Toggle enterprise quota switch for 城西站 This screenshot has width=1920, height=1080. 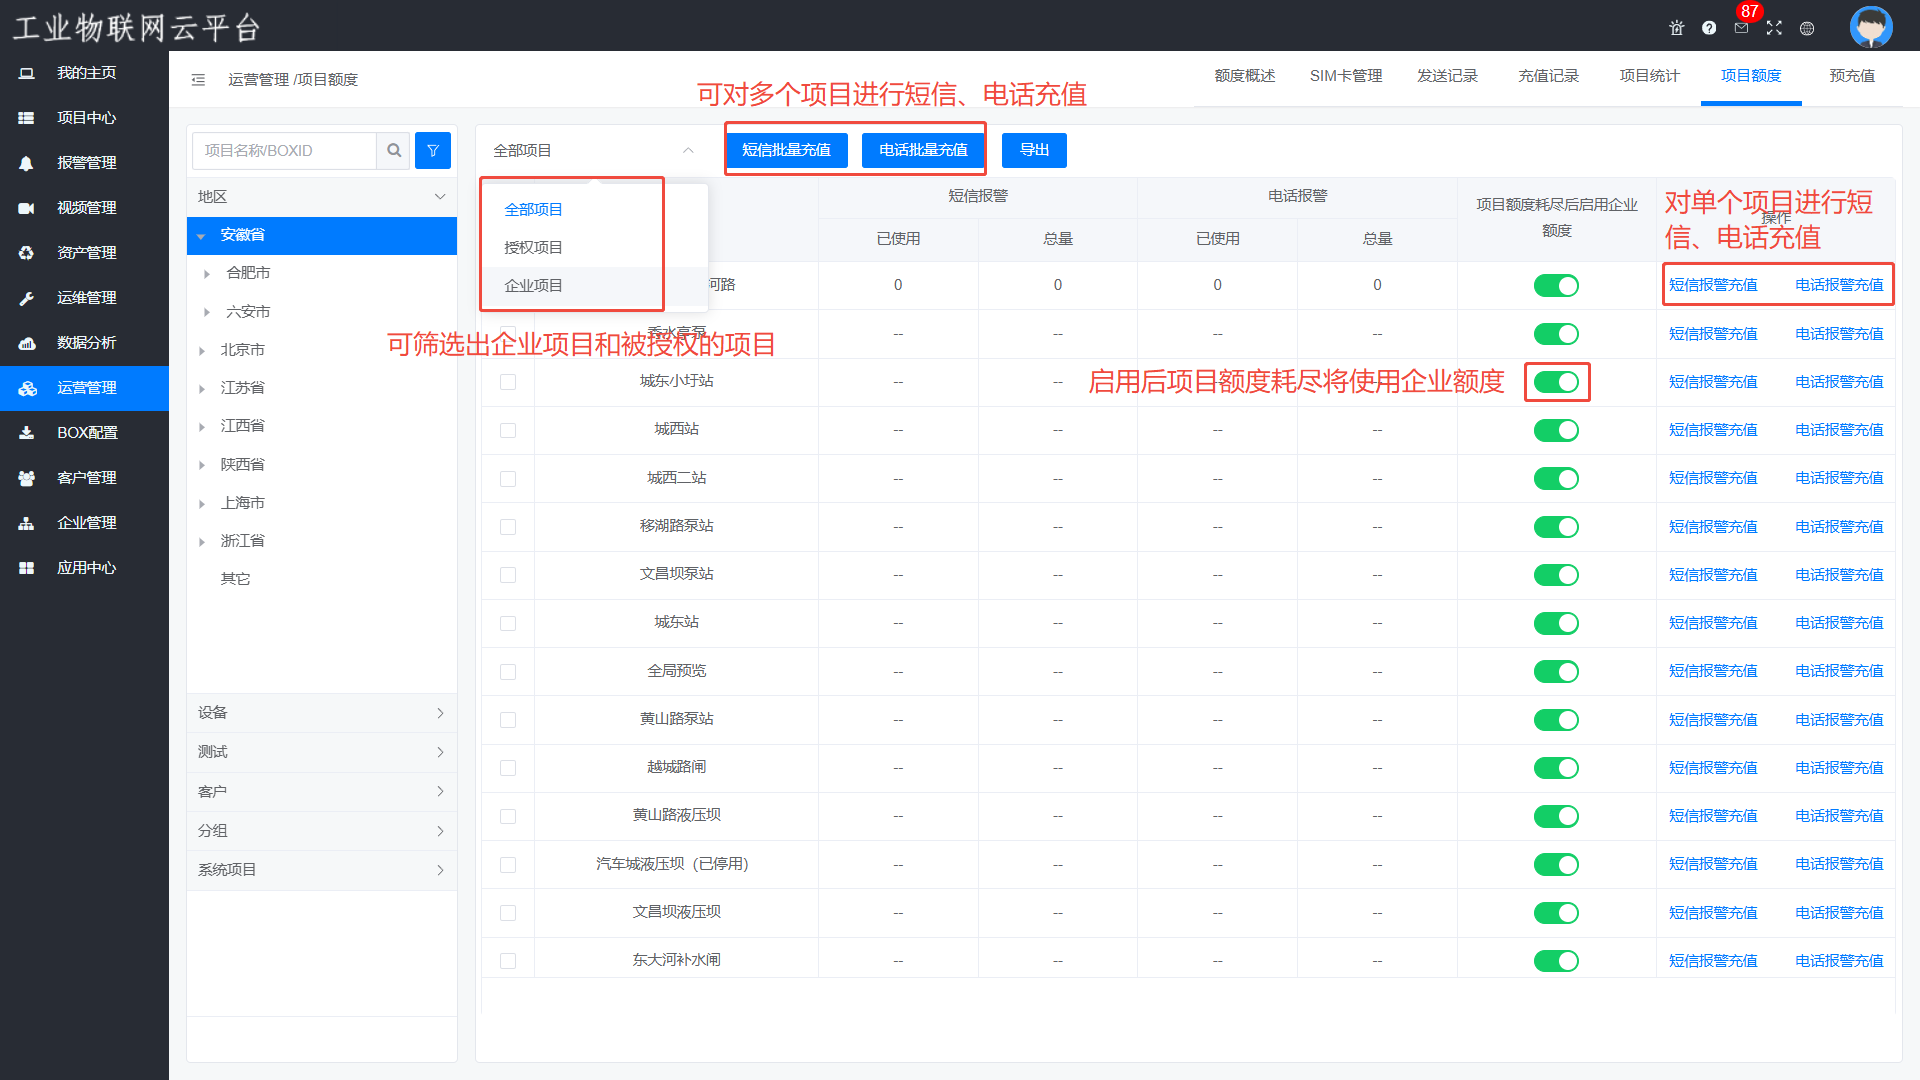coord(1556,431)
